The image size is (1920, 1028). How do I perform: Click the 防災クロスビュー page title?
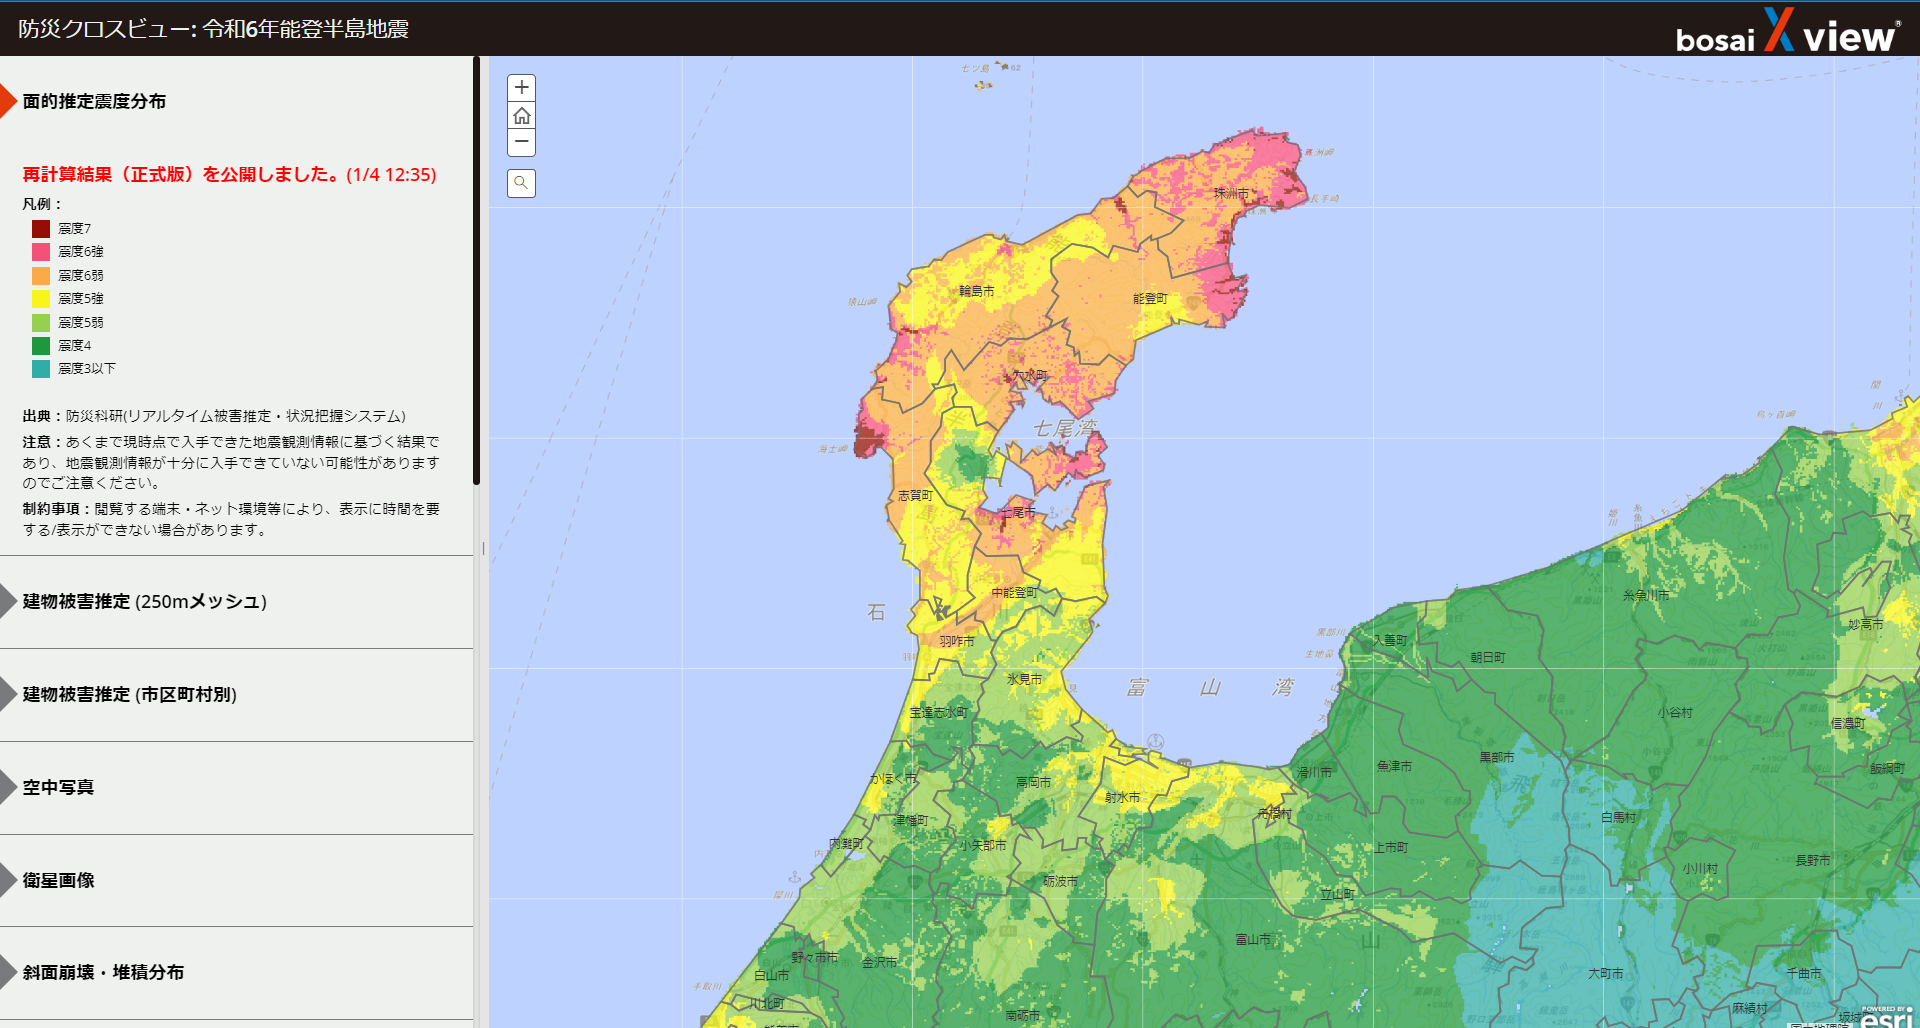213,29
